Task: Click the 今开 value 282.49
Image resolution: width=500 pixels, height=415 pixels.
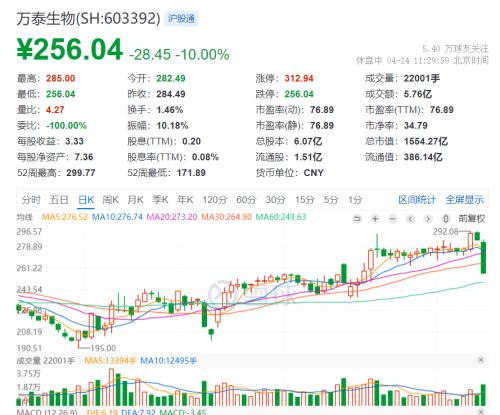Action: 171,79
